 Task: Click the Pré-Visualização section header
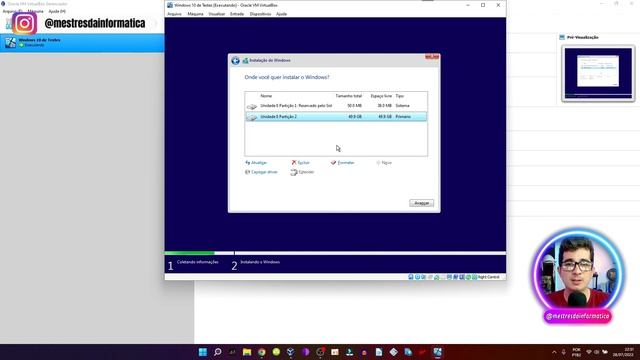coord(582,37)
